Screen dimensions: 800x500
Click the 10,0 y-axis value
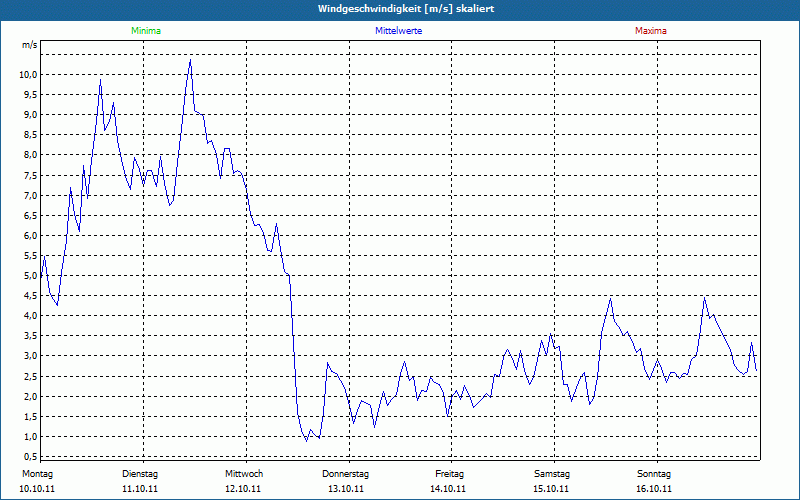coord(29,74)
